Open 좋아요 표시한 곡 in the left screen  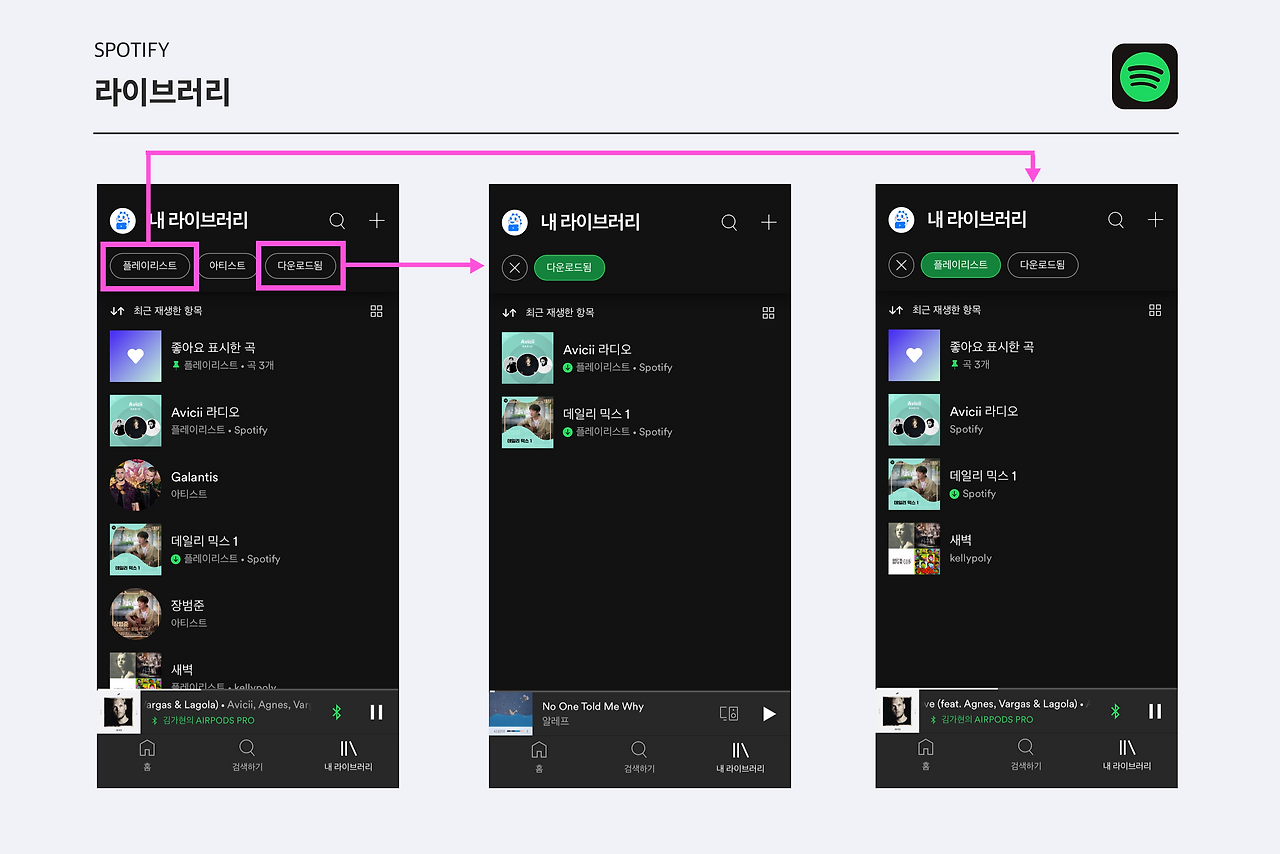tap(248, 356)
